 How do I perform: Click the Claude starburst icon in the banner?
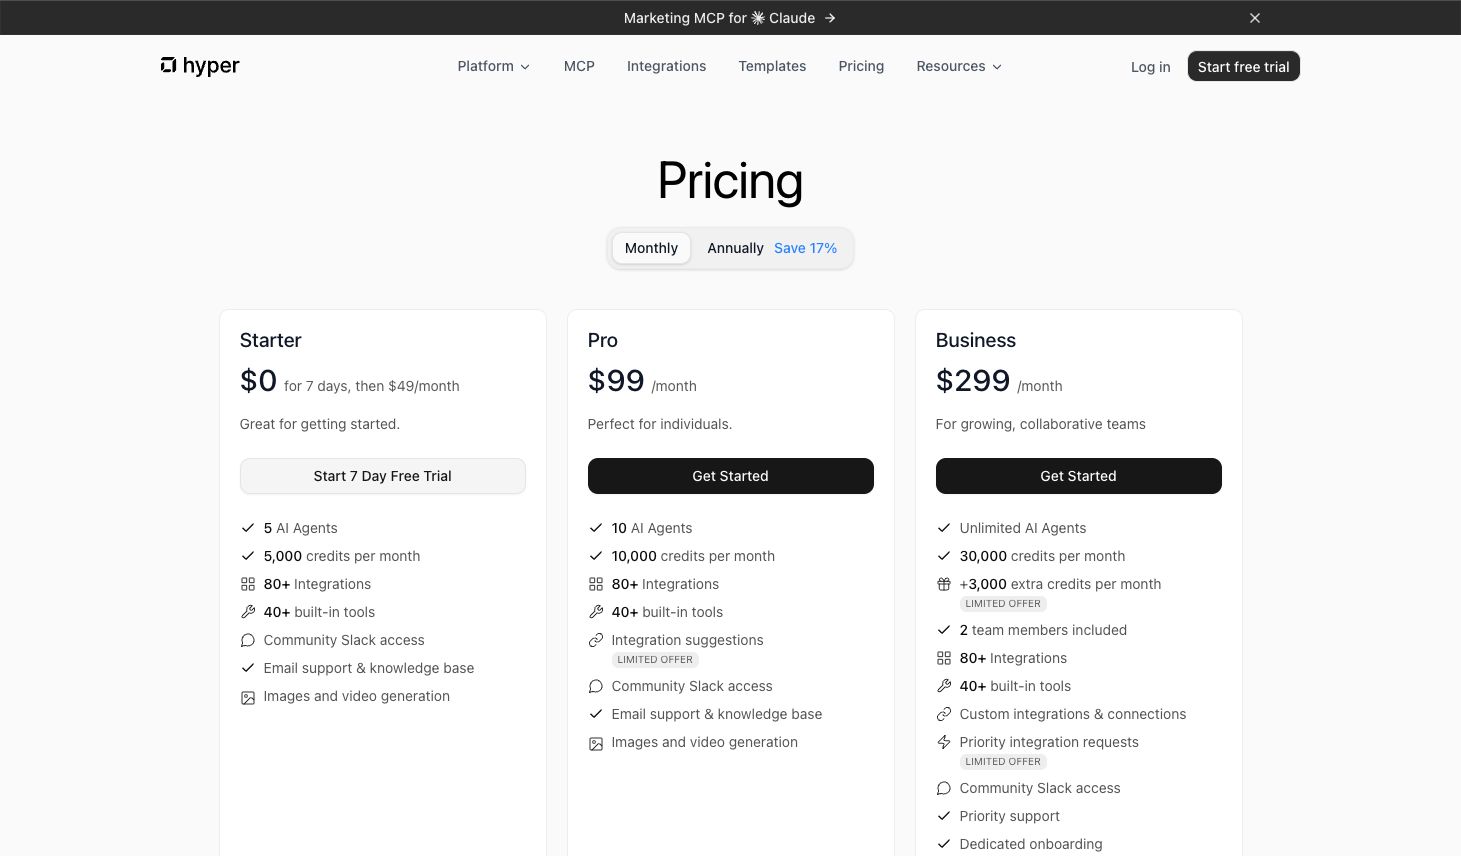[758, 18]
